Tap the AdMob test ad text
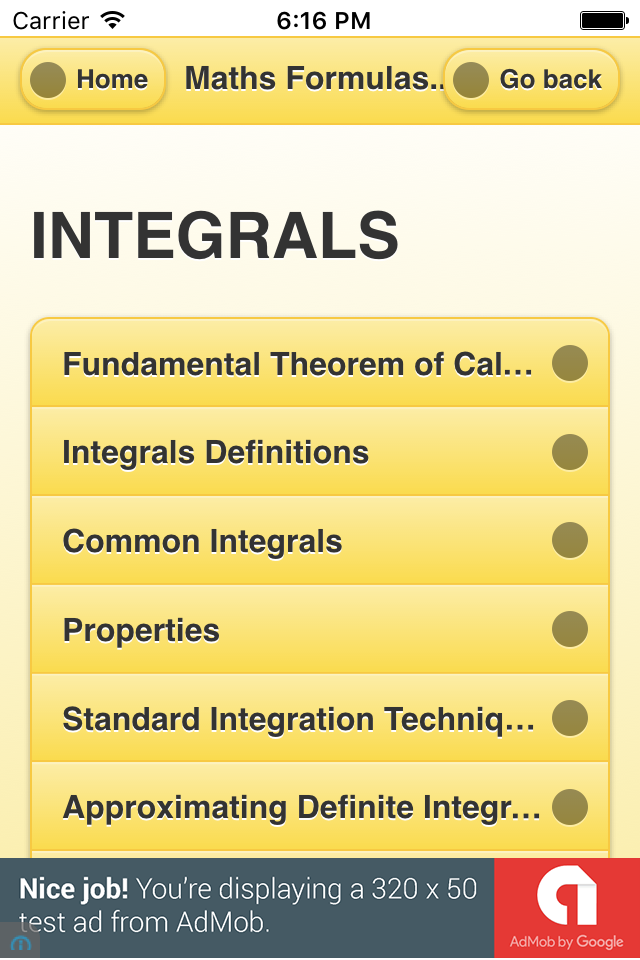Viewport: 640px width, 960px height. point(248,905)
